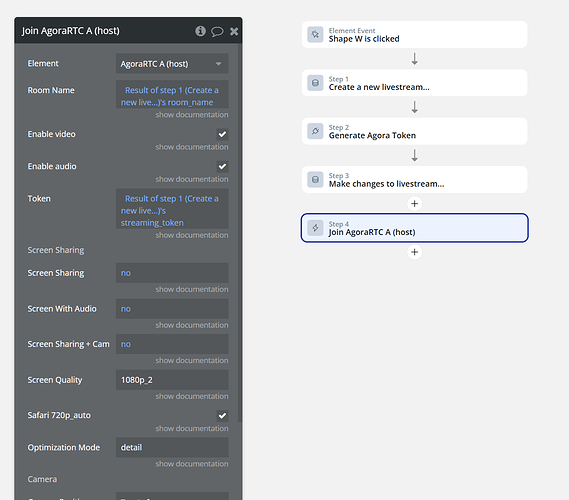Close the Join AgoraRTC A panel
Screen dimensions: 569x500
[x=234, y=31]
